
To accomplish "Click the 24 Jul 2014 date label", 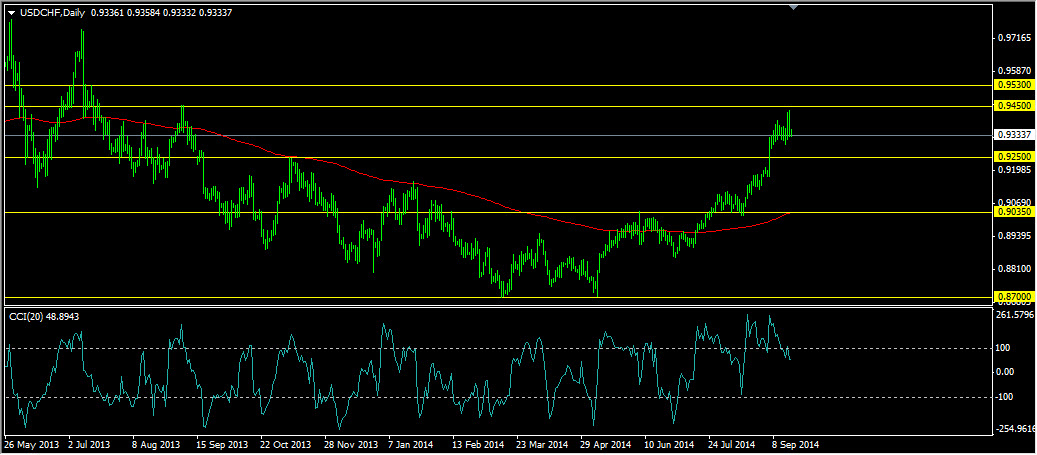I will pyautogui.click(x=733, y=445).
